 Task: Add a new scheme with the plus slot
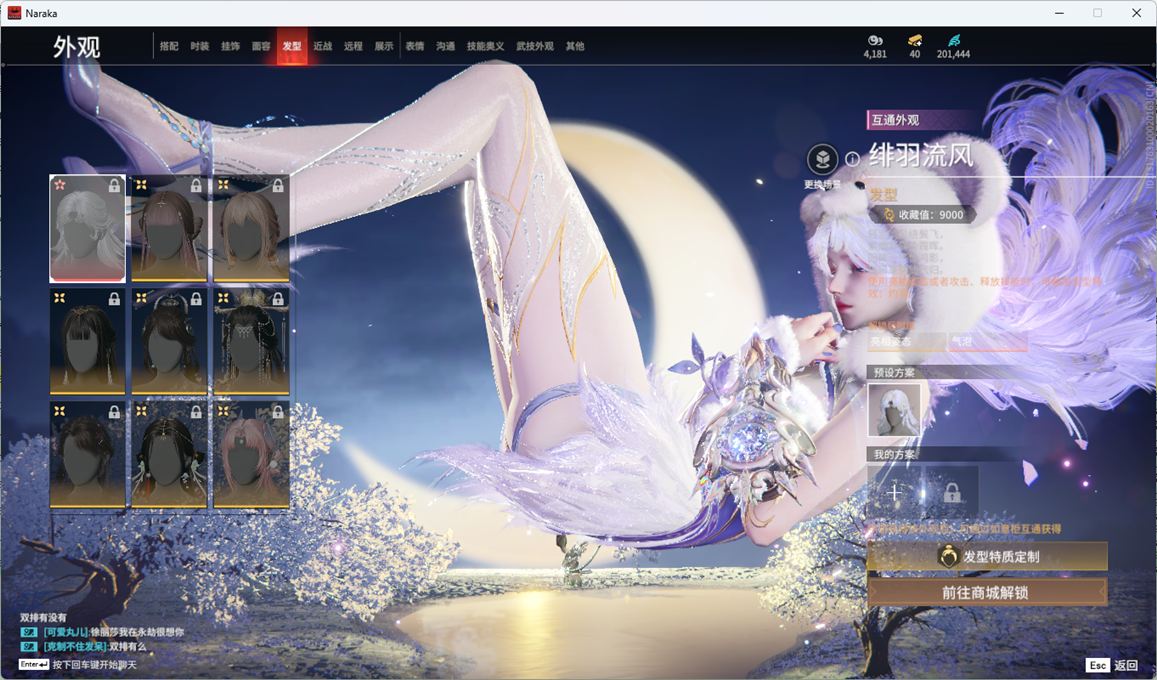click(x=894, y=492)
